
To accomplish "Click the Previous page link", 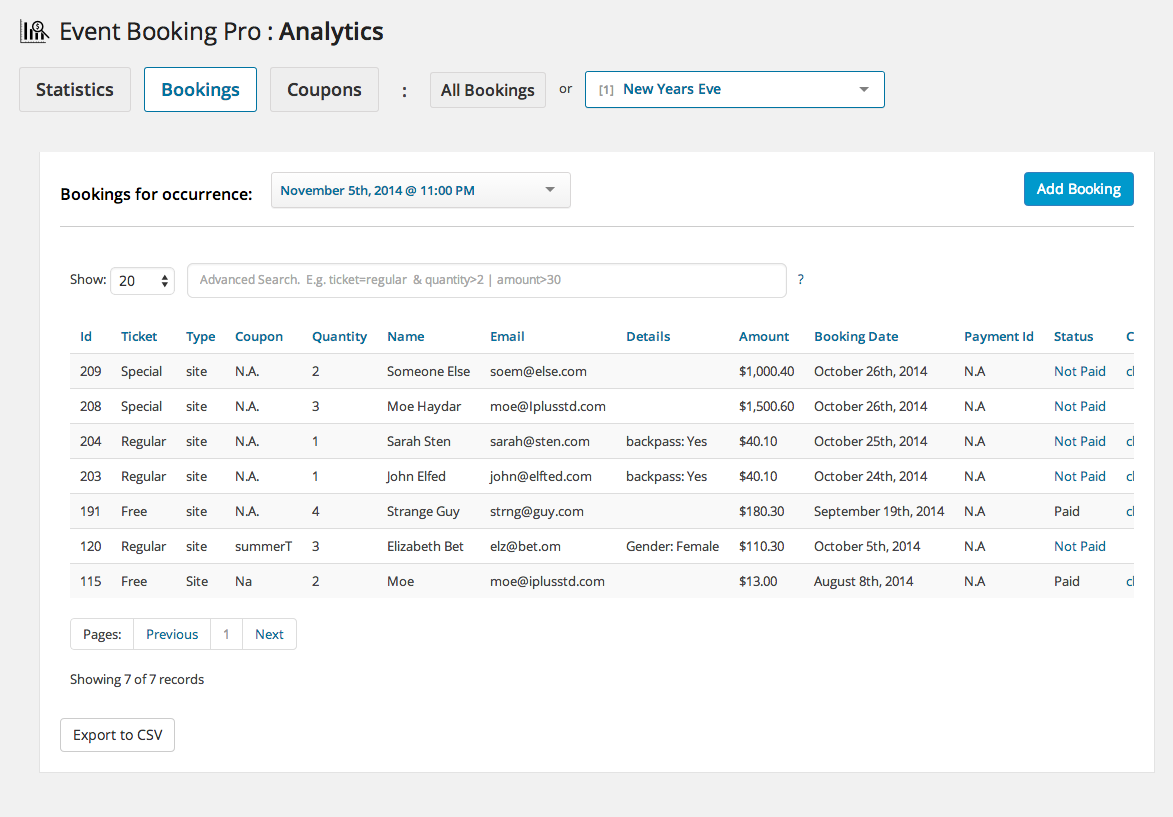I will (x=171, y=633).
